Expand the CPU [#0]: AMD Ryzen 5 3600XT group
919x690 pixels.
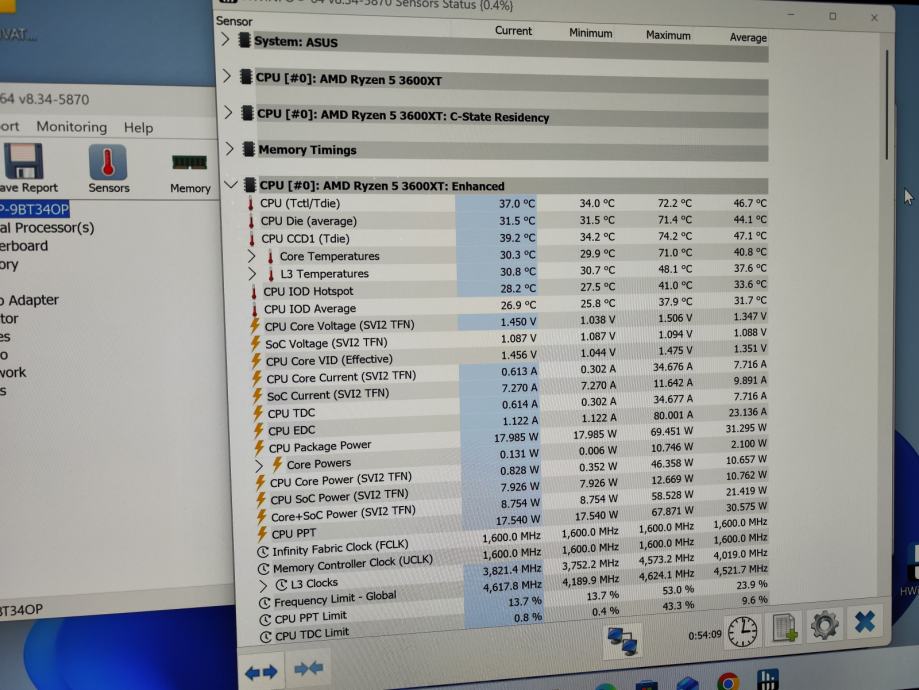(227, 76)
